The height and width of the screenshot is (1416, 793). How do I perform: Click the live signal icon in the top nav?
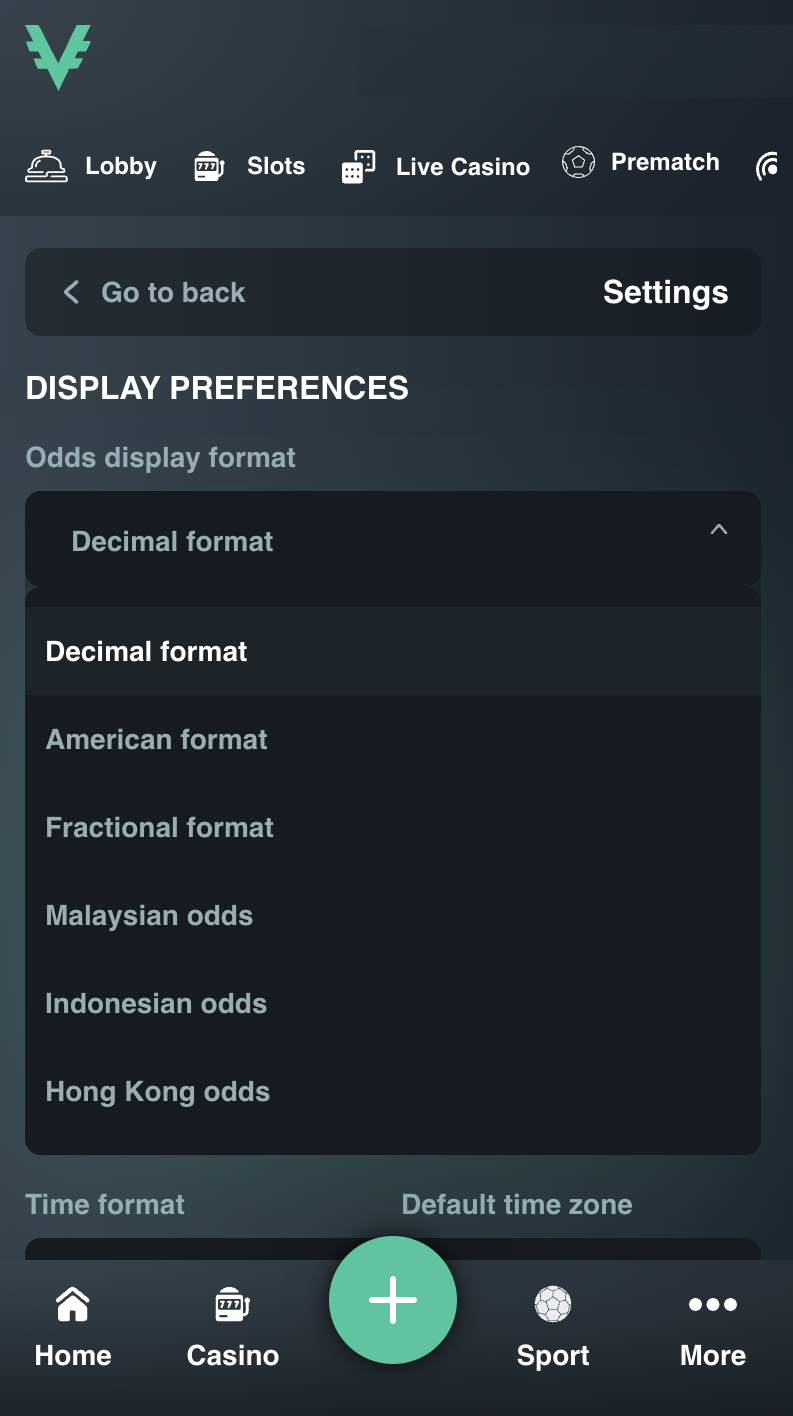[x=767, y=166]
